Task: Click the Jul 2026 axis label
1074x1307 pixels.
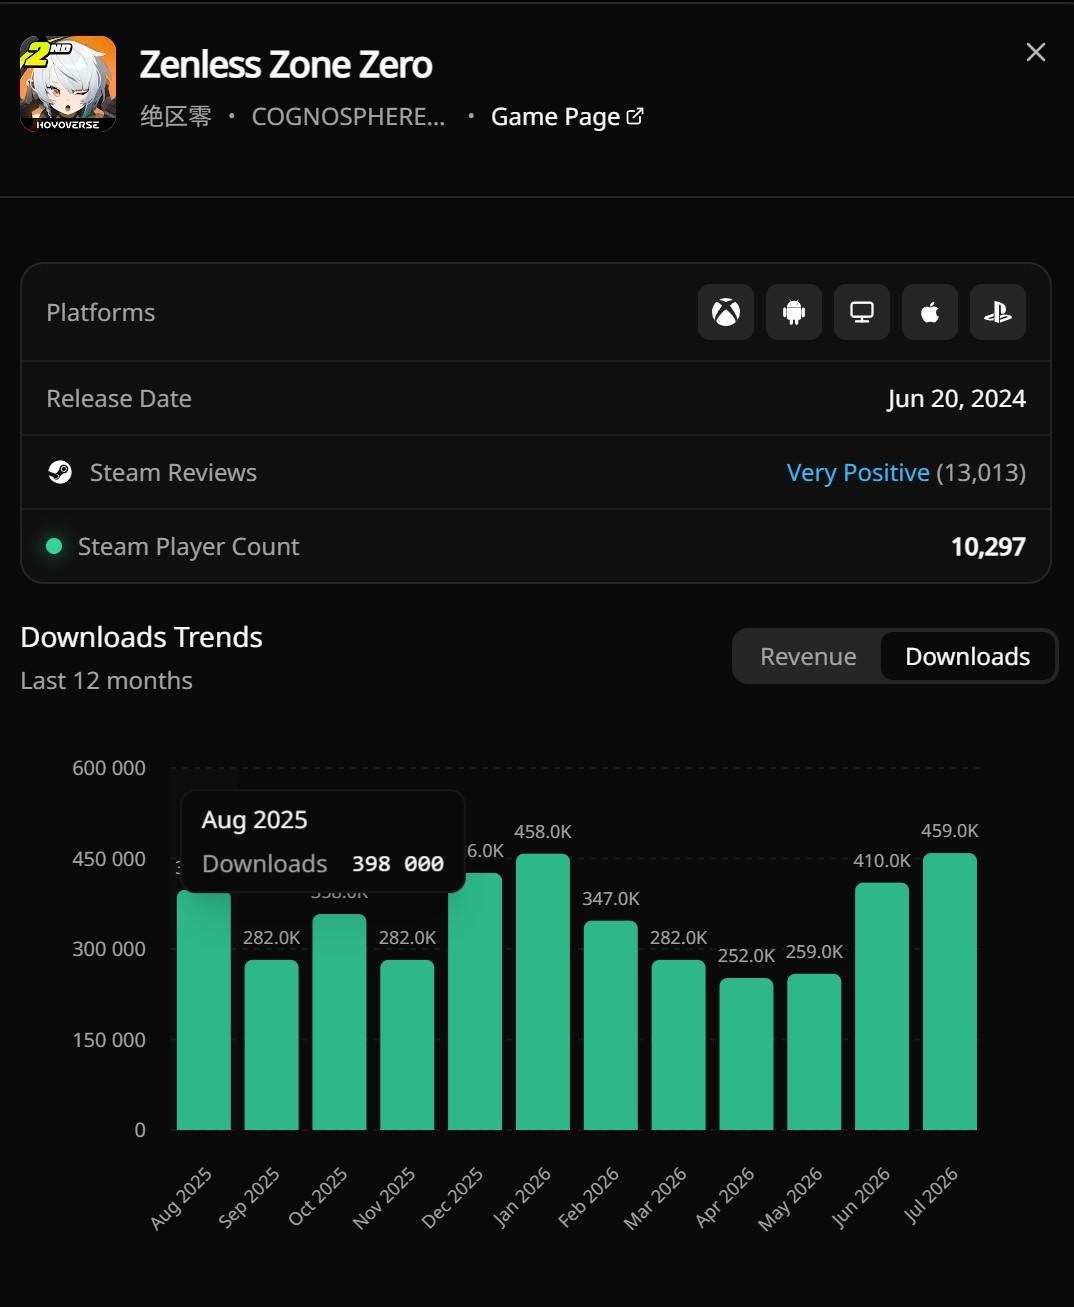Action: 931,1195
